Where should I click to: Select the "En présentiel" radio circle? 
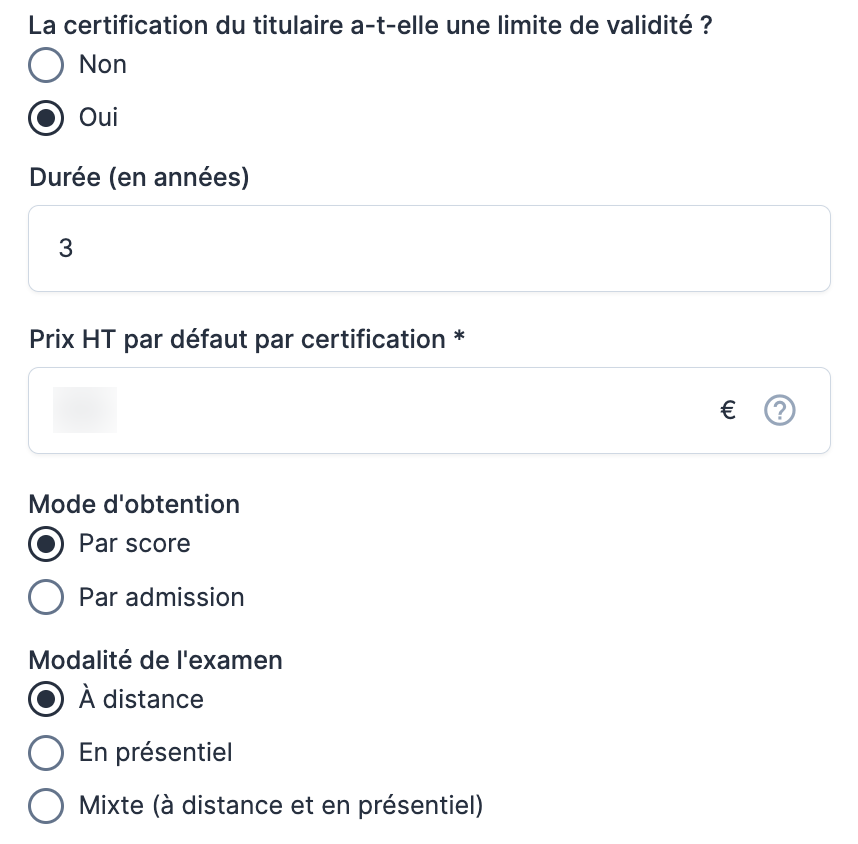[x=46, y=753]
